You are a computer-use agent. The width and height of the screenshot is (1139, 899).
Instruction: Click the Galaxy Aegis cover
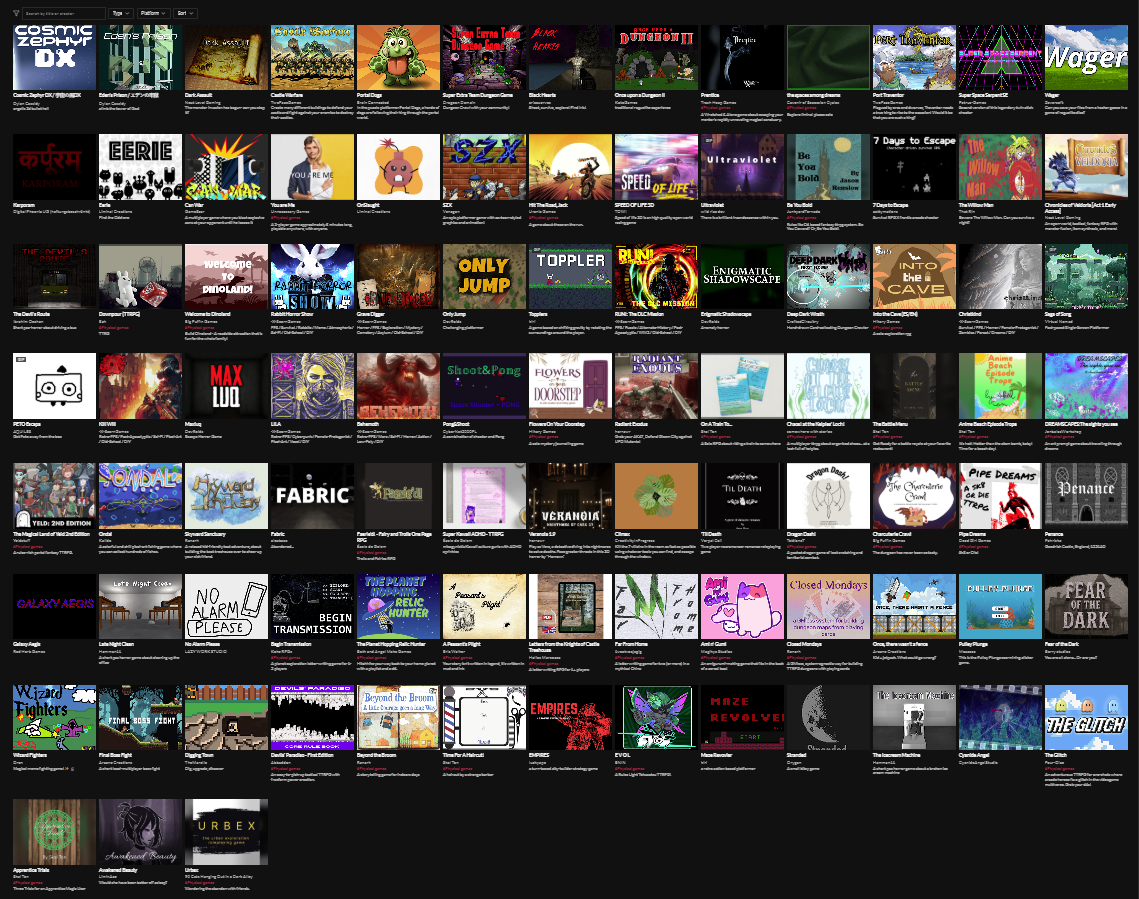(x=54, y=606)
